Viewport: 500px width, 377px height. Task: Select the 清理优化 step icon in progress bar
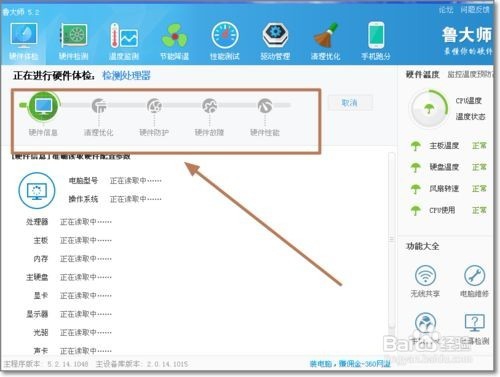[99, 105]
